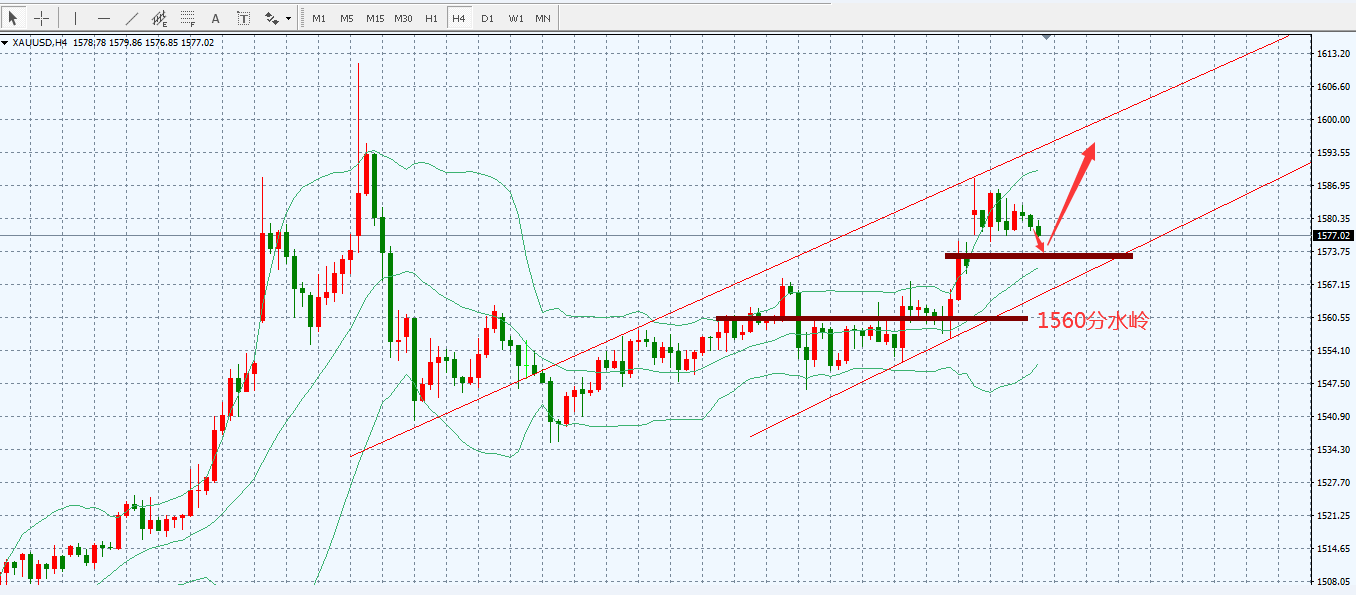Click the current price tag 1577.02
The image size is (1356, 595).
[x=1332, y=236]
